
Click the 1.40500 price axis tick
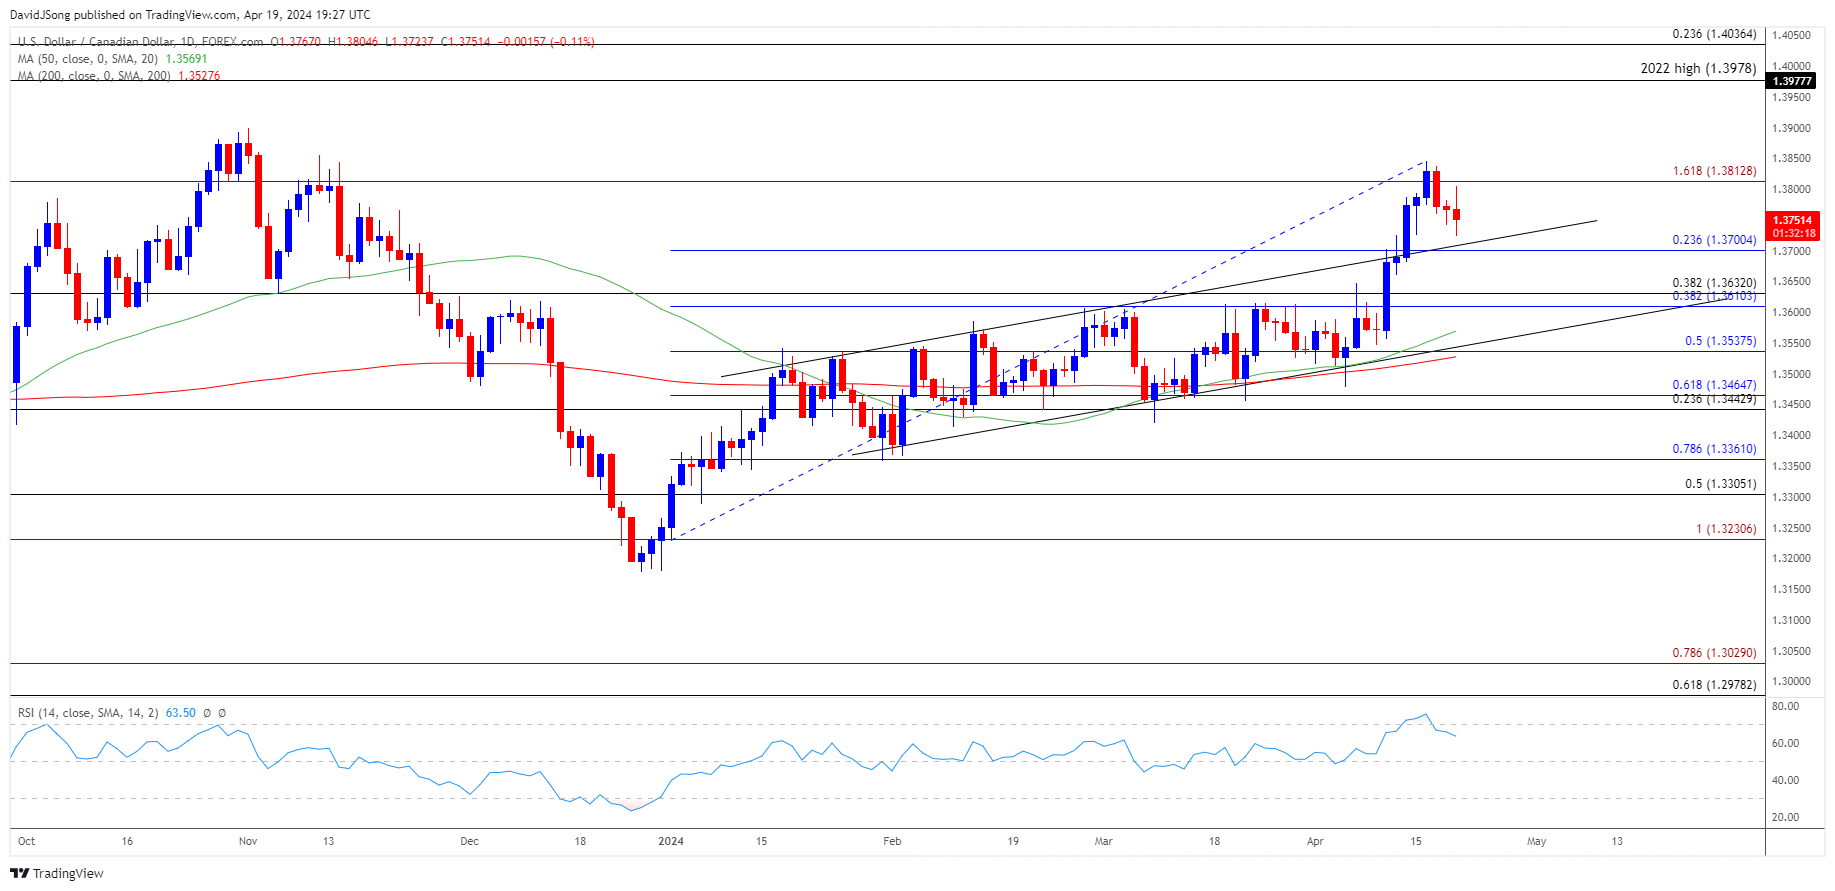[x=1791, y=35]
